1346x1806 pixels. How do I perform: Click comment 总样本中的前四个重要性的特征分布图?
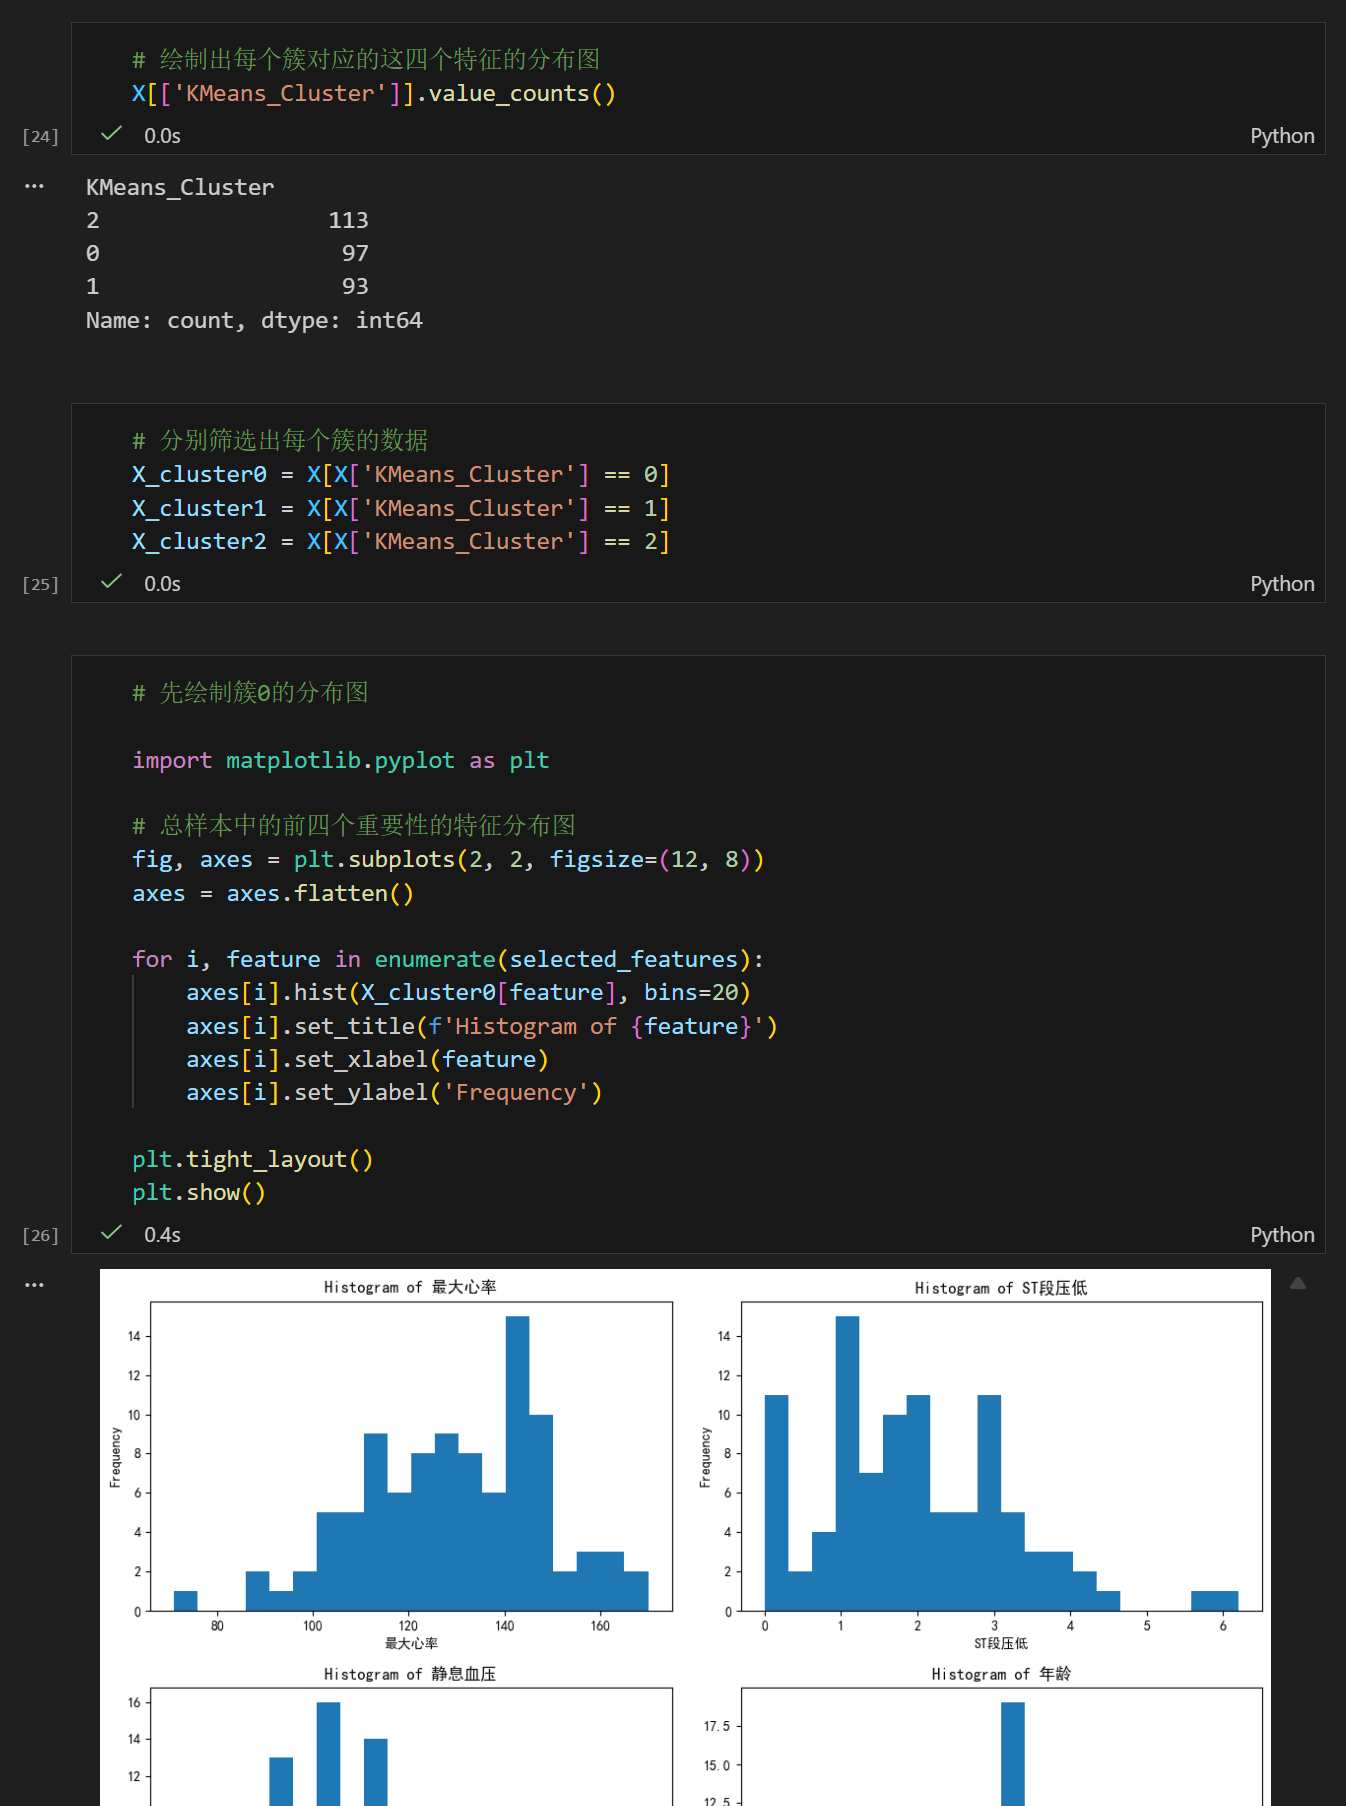pyautogui.click(x=354, y=825)
